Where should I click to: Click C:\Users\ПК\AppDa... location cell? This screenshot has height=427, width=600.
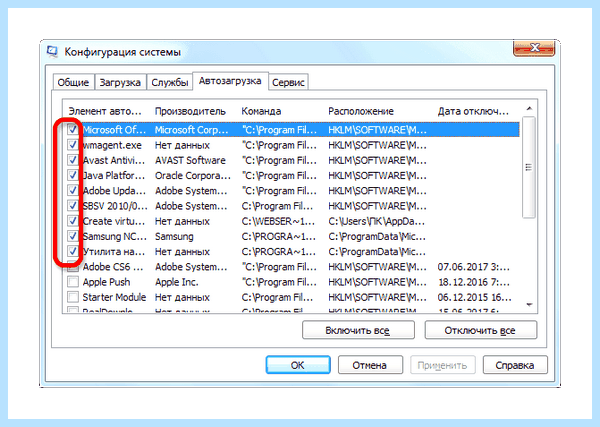tap(377, 221)
